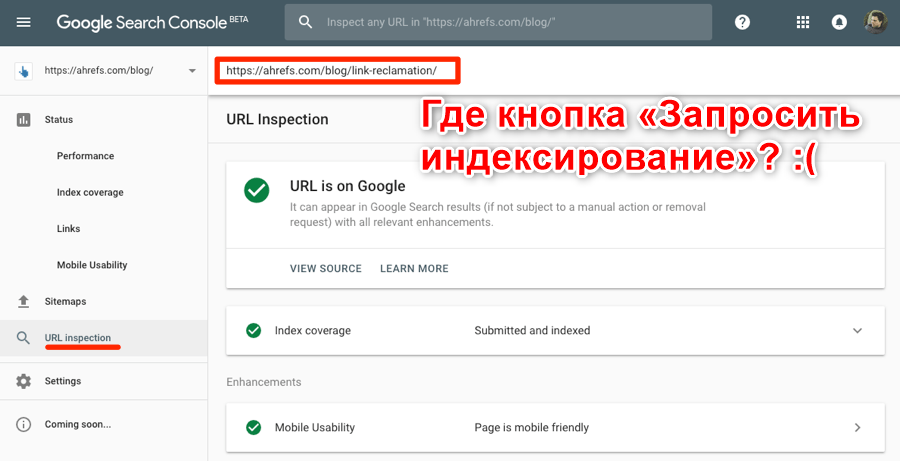
Task: Click the Sitemaps upload icon
Action: [x=24, y=301]
